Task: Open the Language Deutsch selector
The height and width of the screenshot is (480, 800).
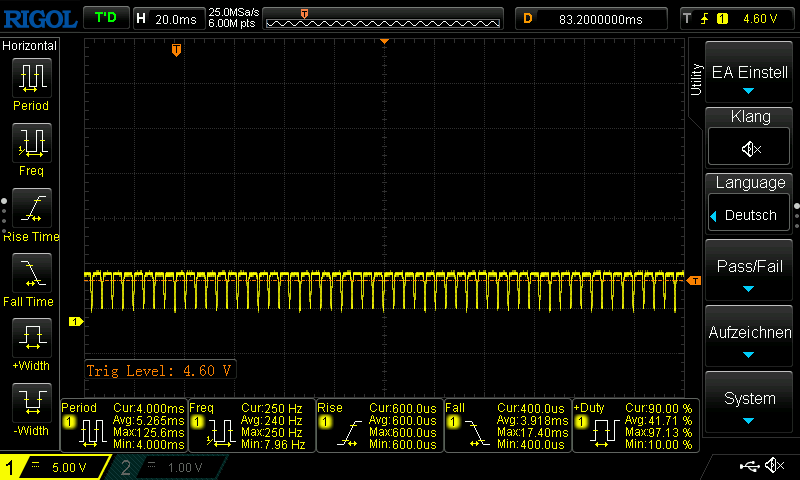Action: pos(750,215)
